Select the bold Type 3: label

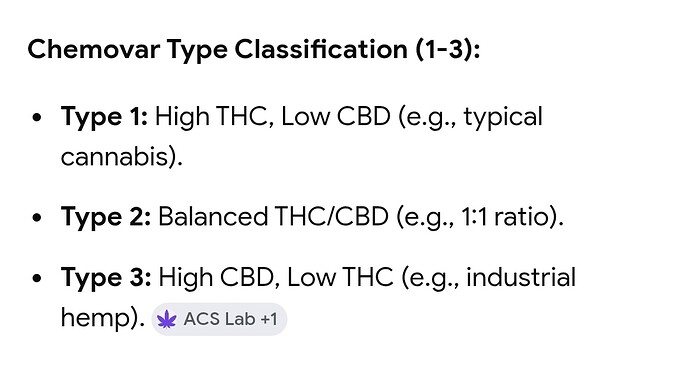(106, 277)
